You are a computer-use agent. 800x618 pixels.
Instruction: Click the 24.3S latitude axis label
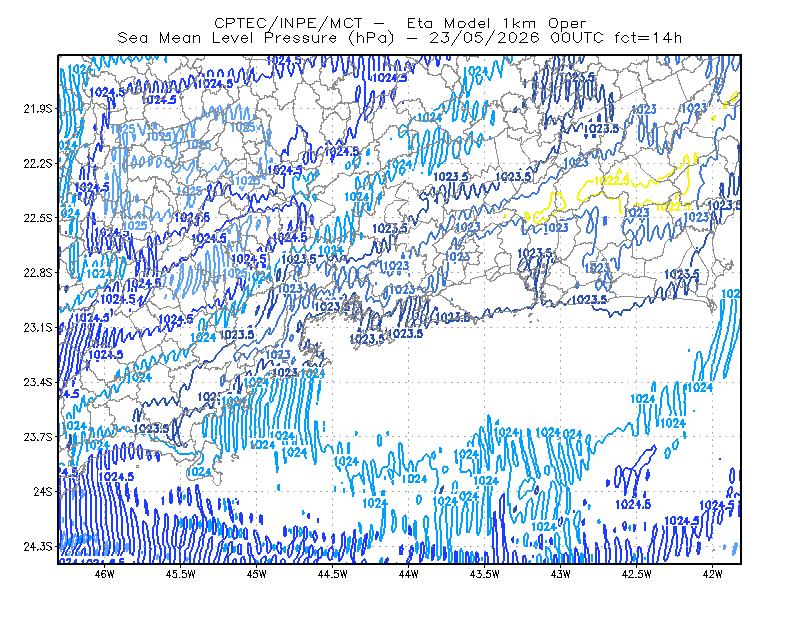38,546
